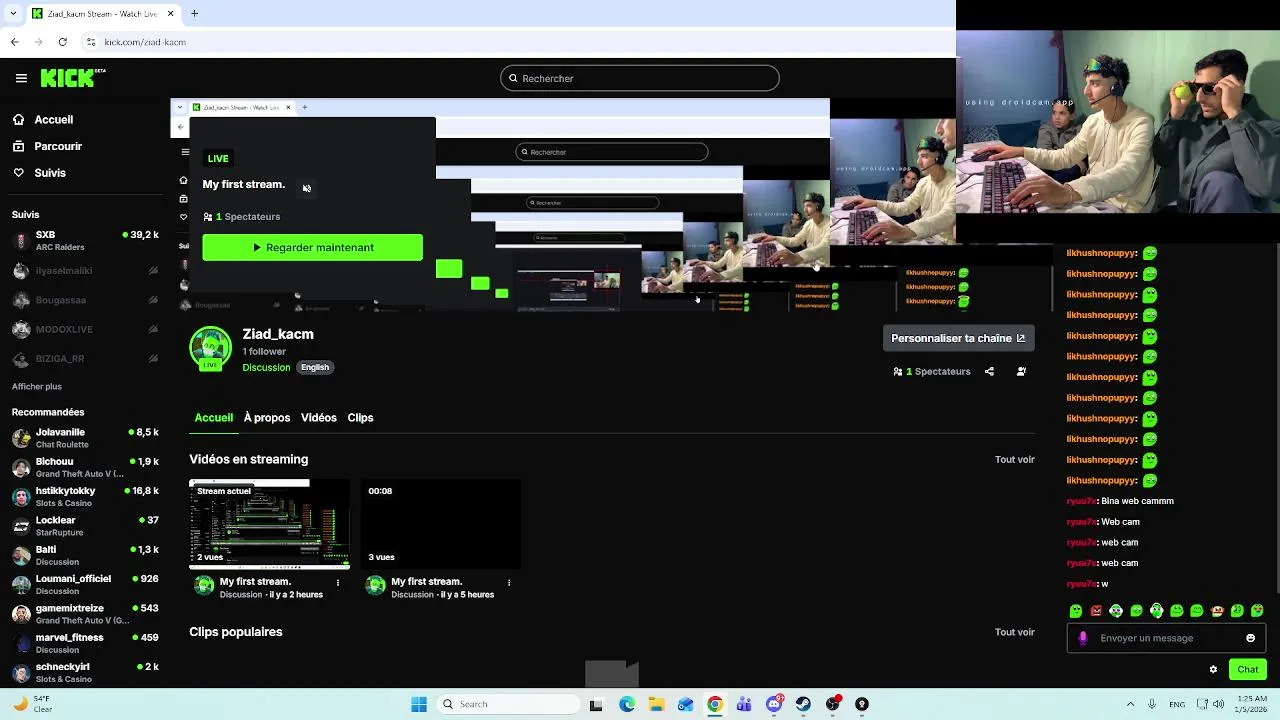Click Ziad_kacm profile avatar
Screen dimensions: 1280x720
pos(210,347)
